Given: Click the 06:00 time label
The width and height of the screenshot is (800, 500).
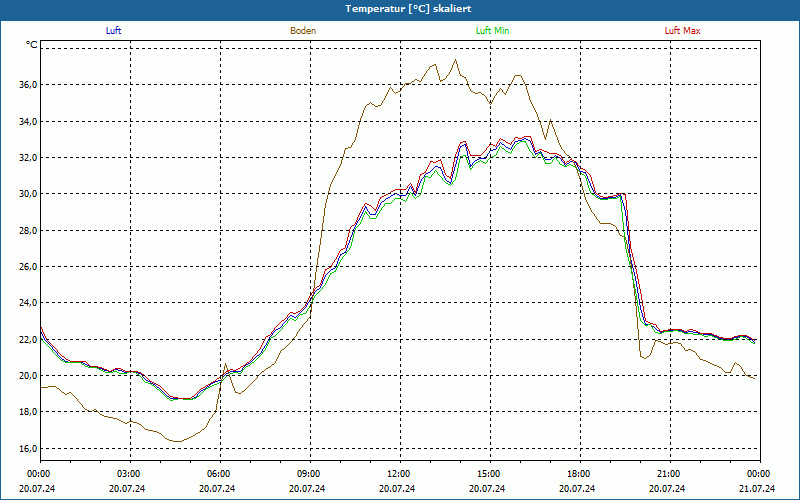Looking at the screenshot, I should [x=220, y=474].
